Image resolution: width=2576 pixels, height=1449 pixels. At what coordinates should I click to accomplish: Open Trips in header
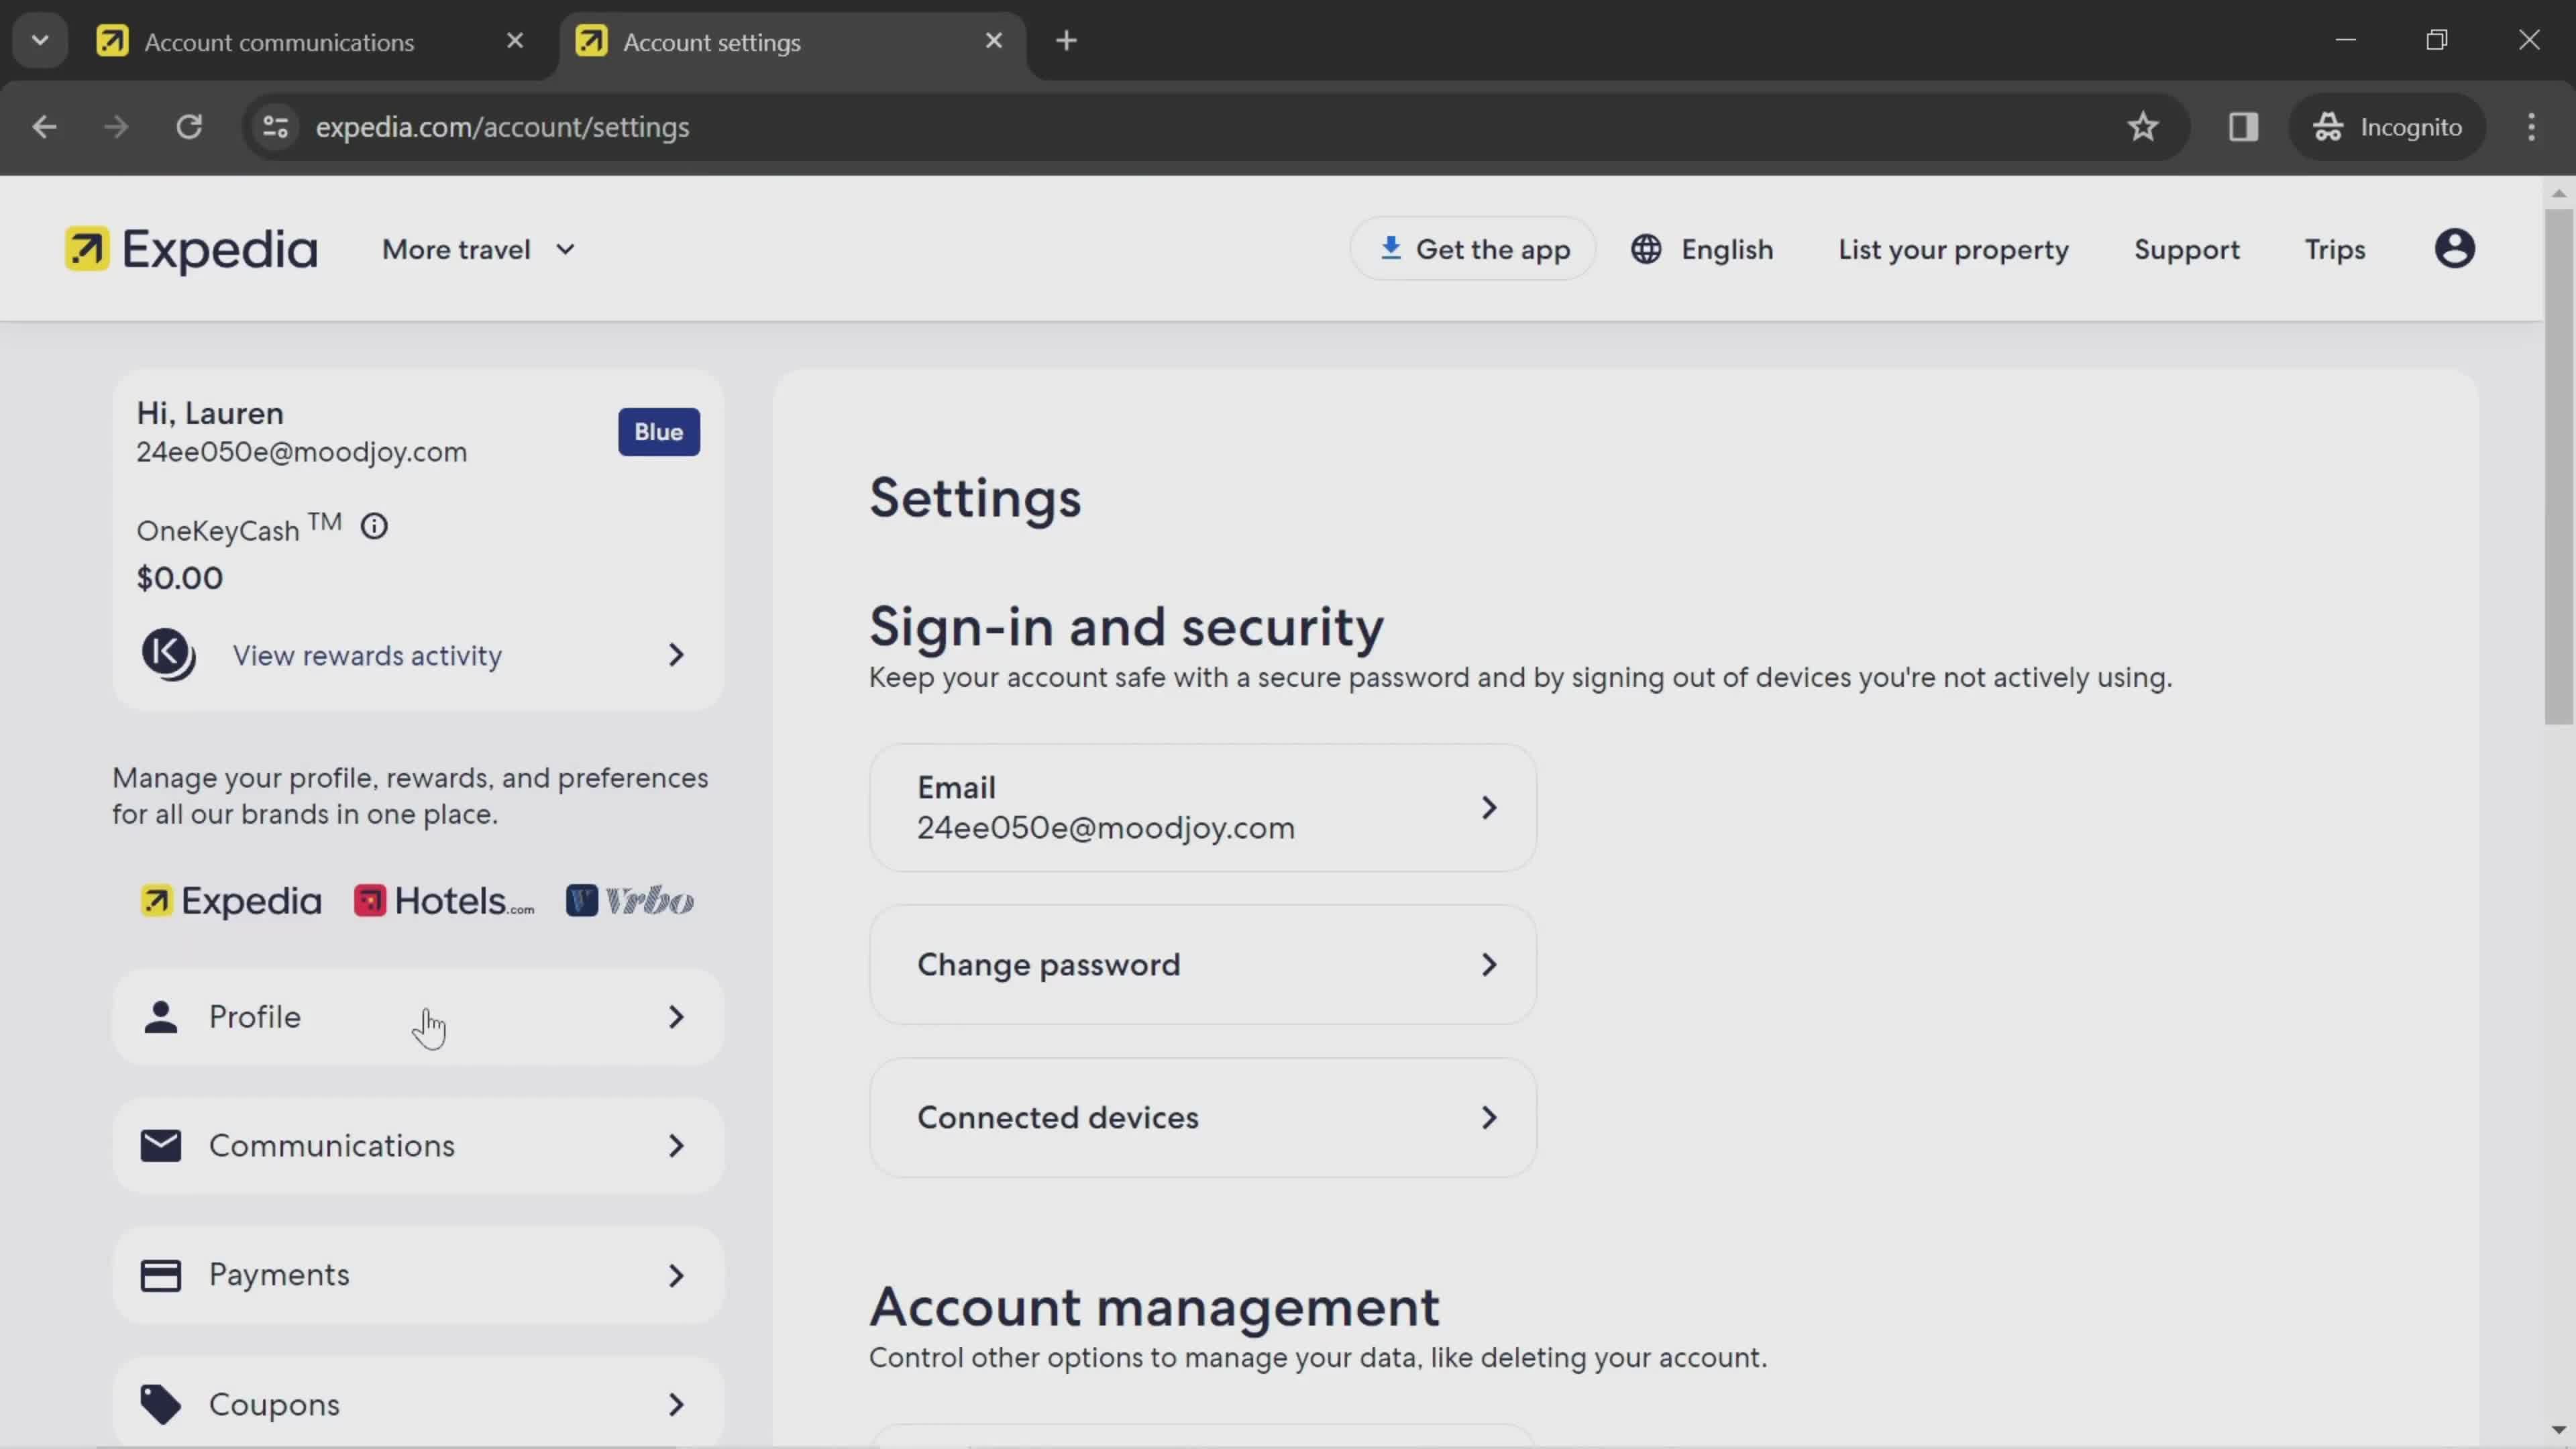click(2335, 249)
